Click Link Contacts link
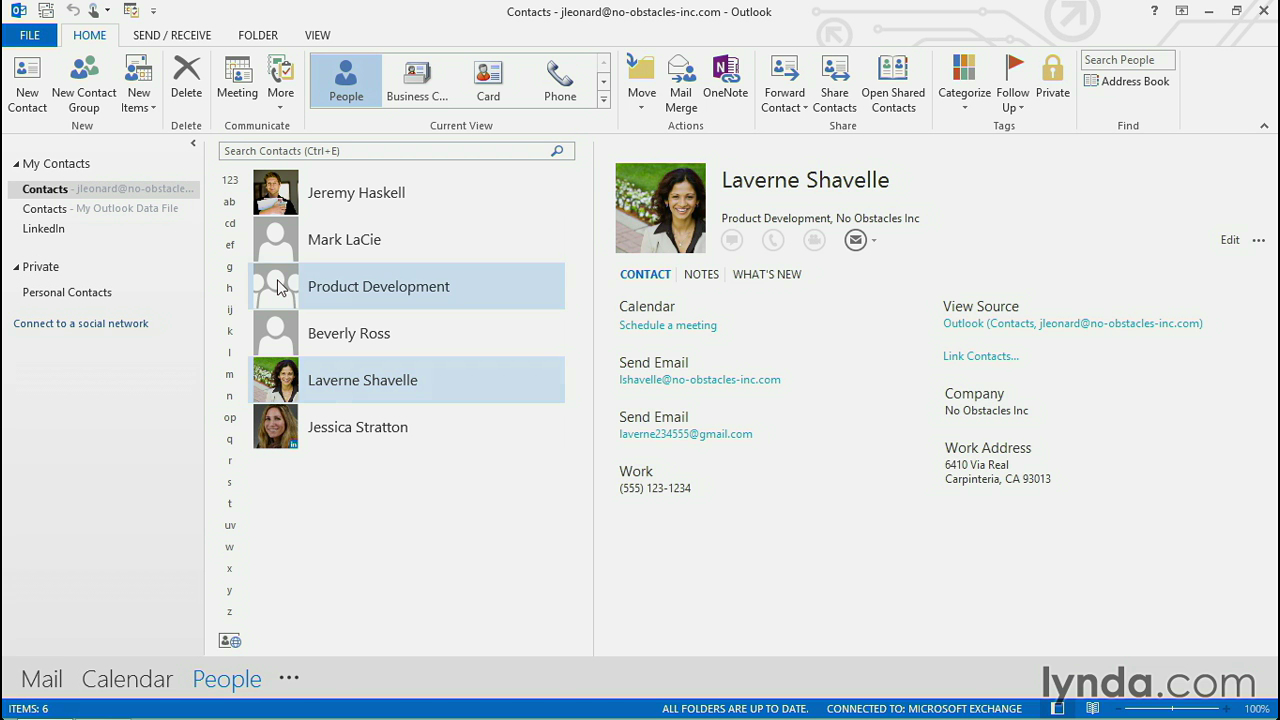This screenshot has width=1280, height=720. [981, 356]
